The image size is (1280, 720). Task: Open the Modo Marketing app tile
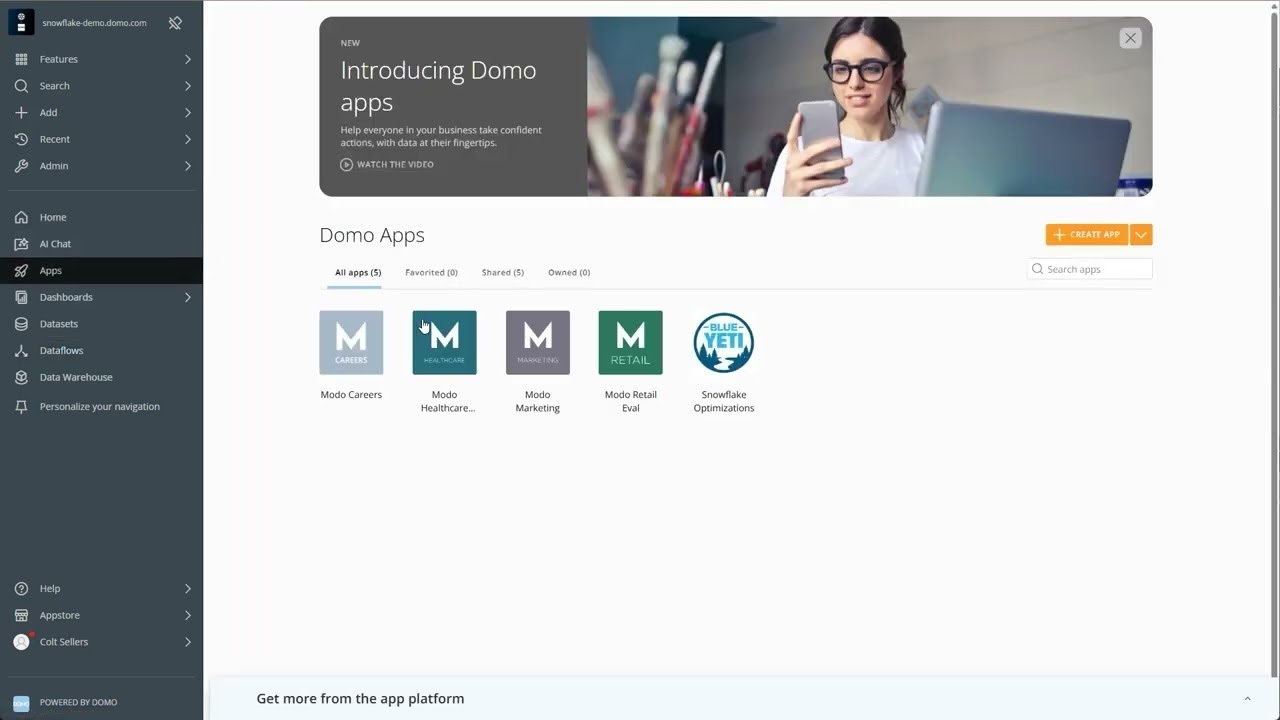[537, 342]
